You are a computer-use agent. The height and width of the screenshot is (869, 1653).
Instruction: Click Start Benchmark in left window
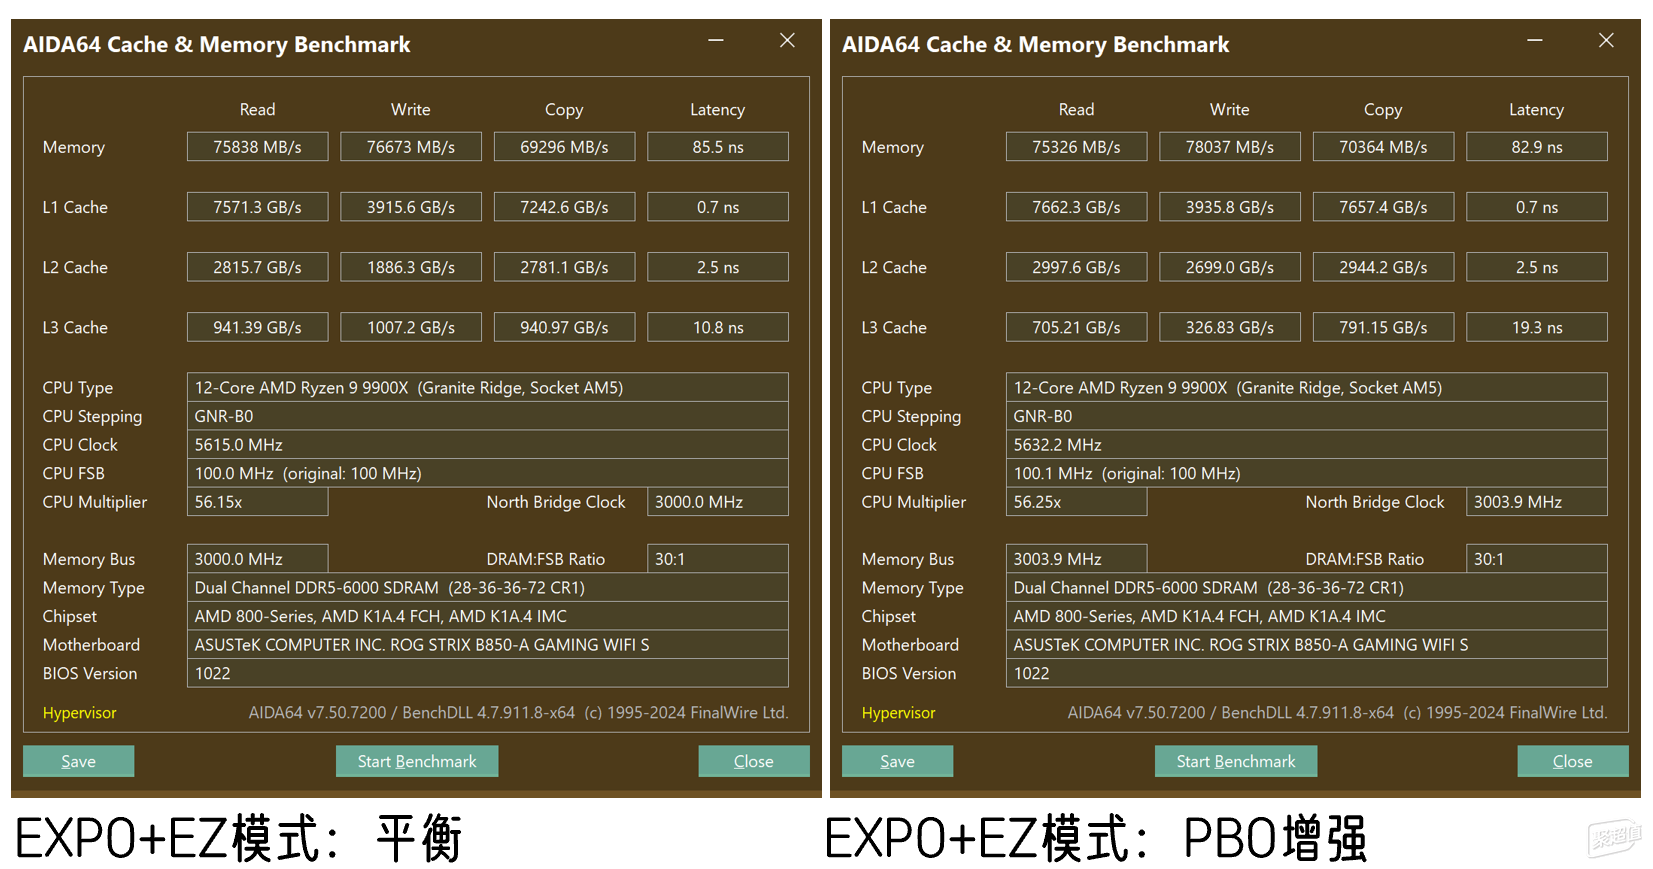coord(417,761)
